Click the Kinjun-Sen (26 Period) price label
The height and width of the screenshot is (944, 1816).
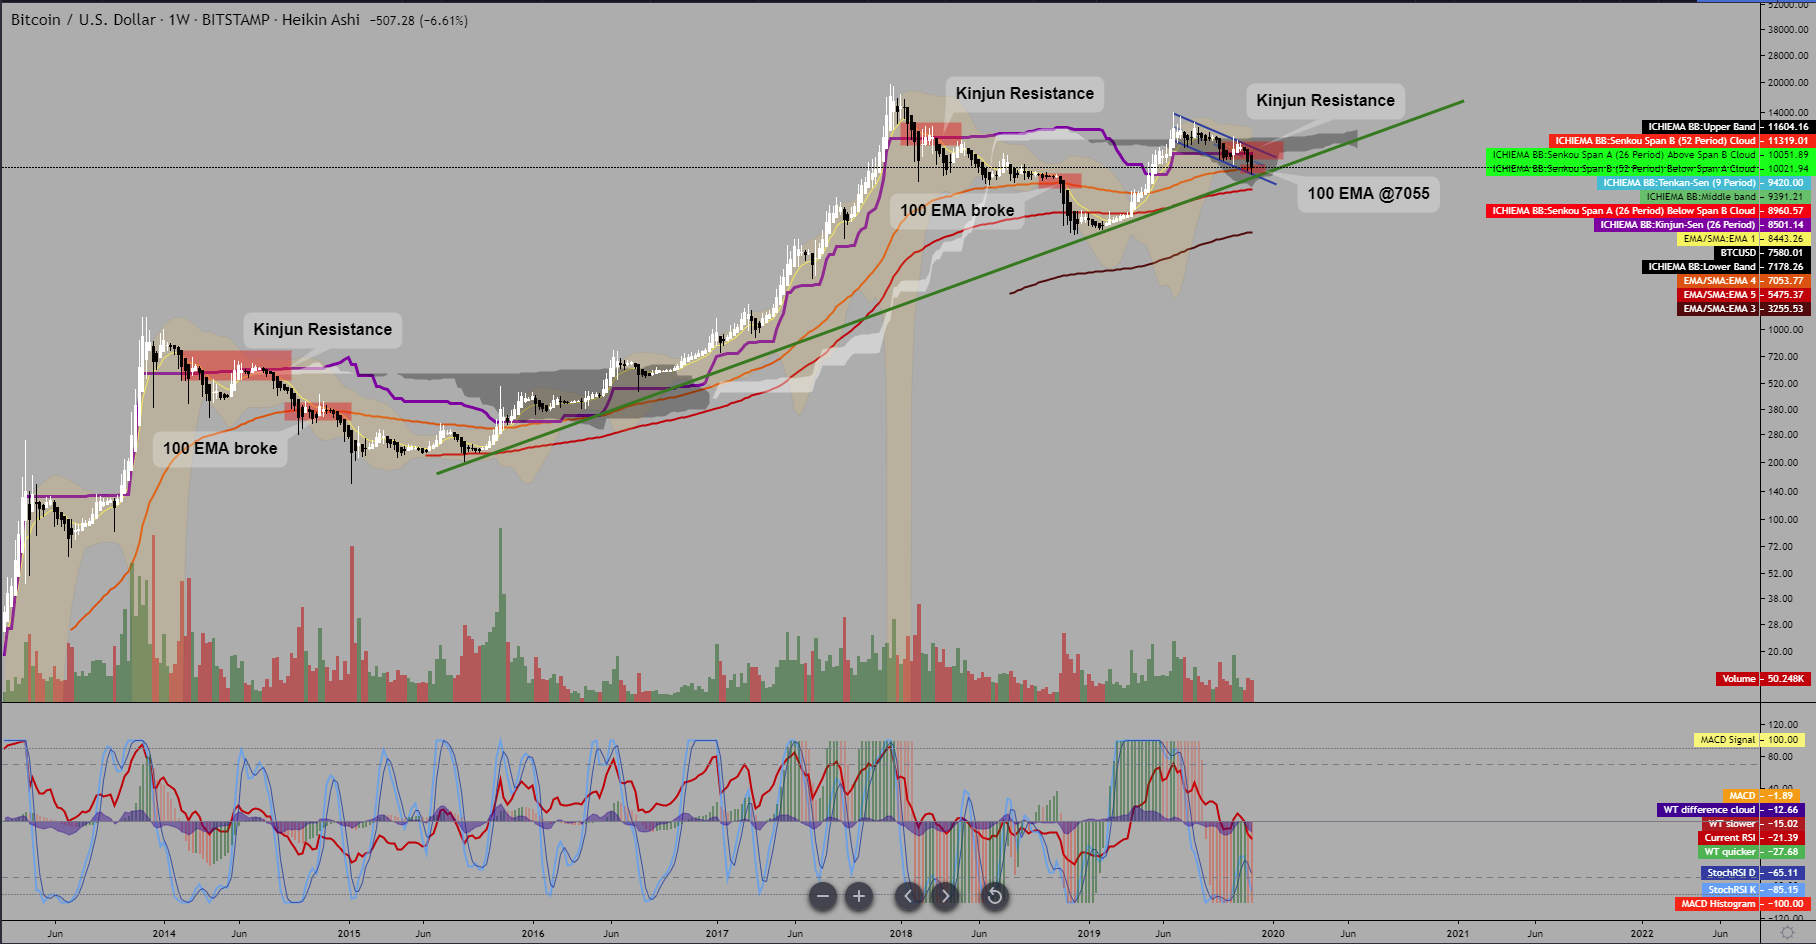(x=1702, y=225)
